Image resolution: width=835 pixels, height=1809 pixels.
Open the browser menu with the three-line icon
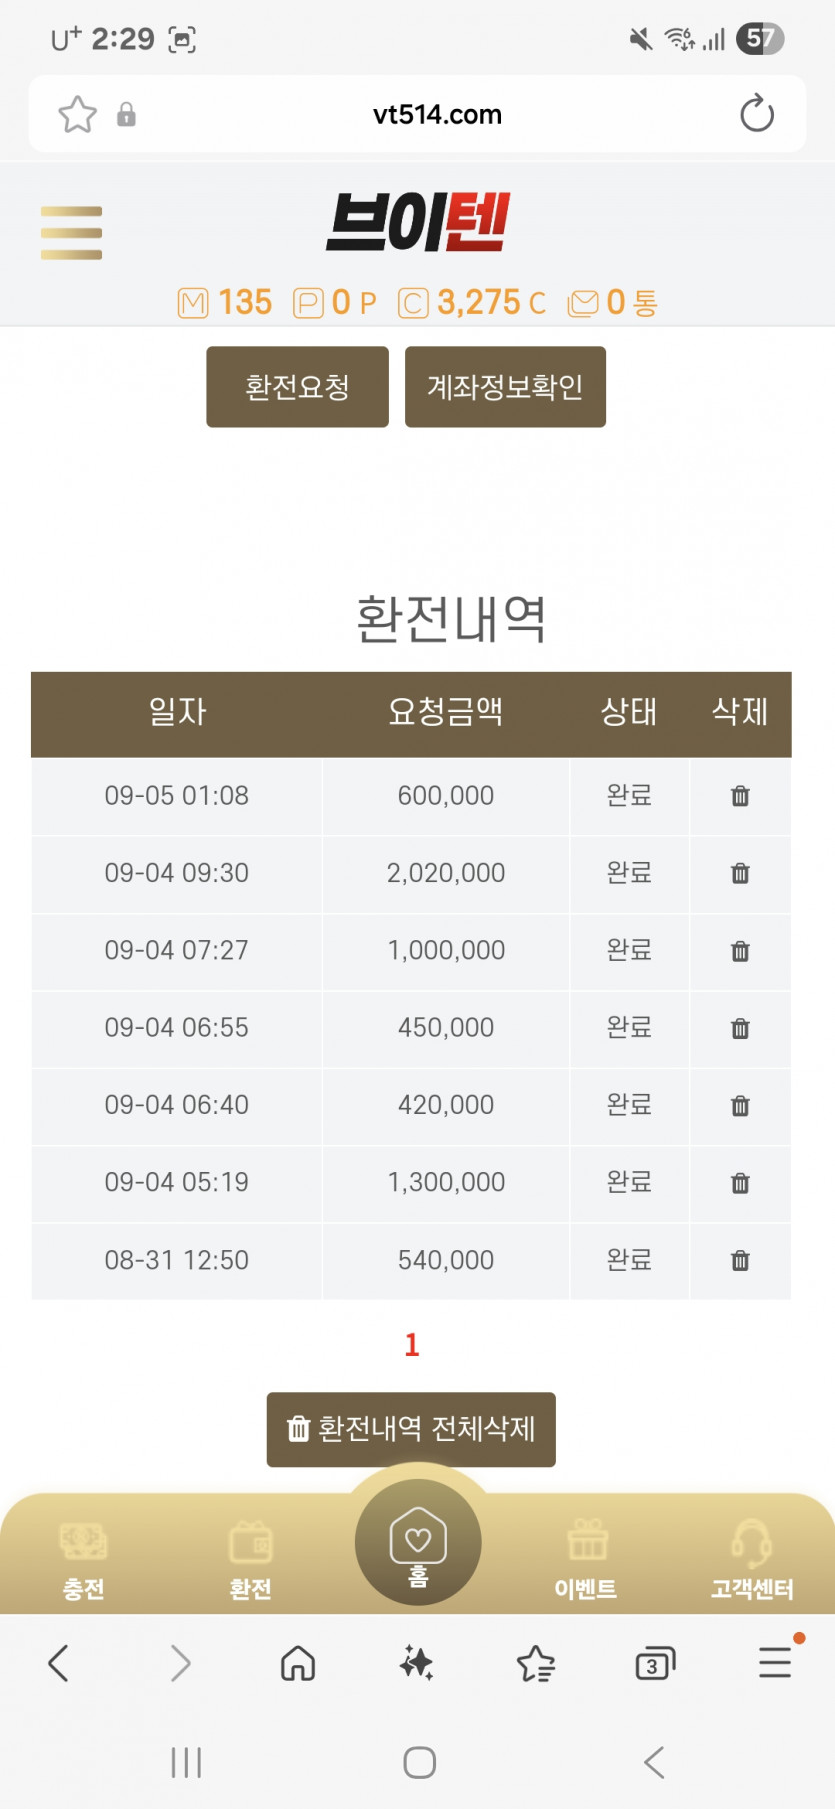[775, 1662]
